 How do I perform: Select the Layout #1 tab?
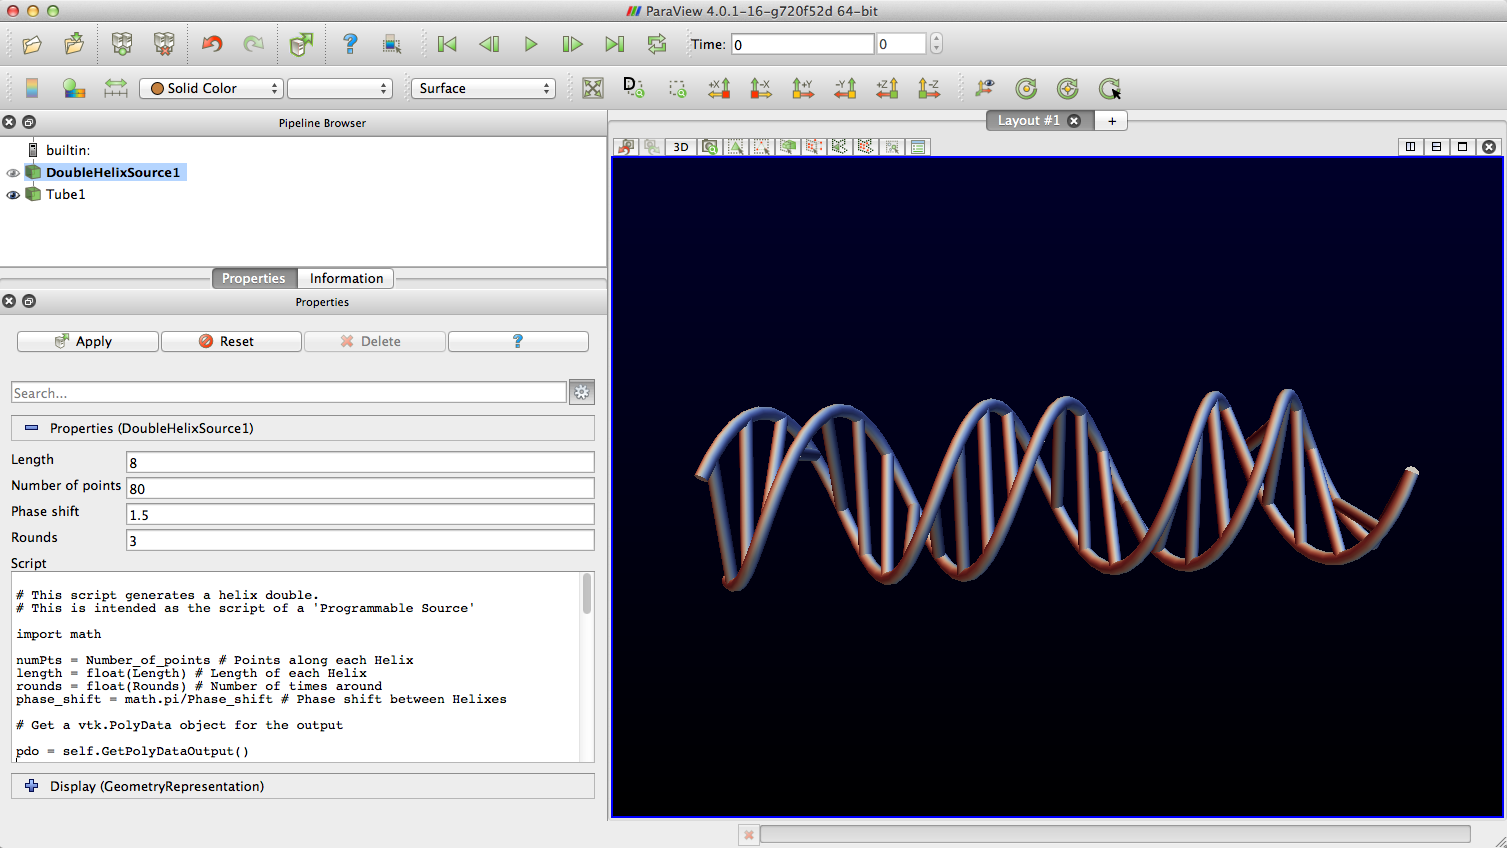tap(1028, 120)
